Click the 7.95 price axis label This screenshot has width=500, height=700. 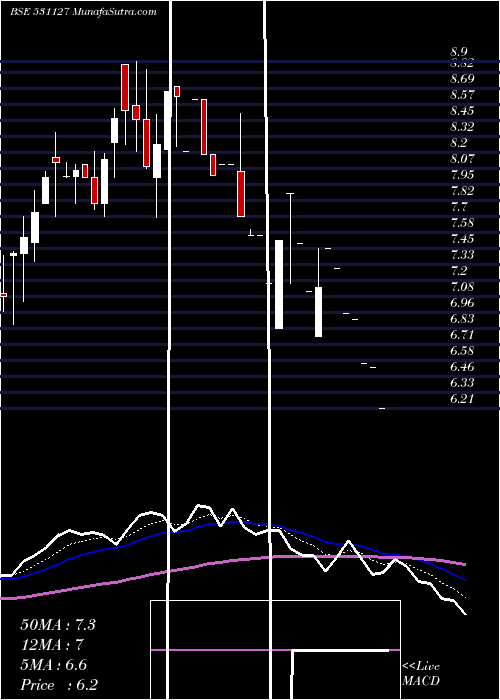click(x=462, y=175)
